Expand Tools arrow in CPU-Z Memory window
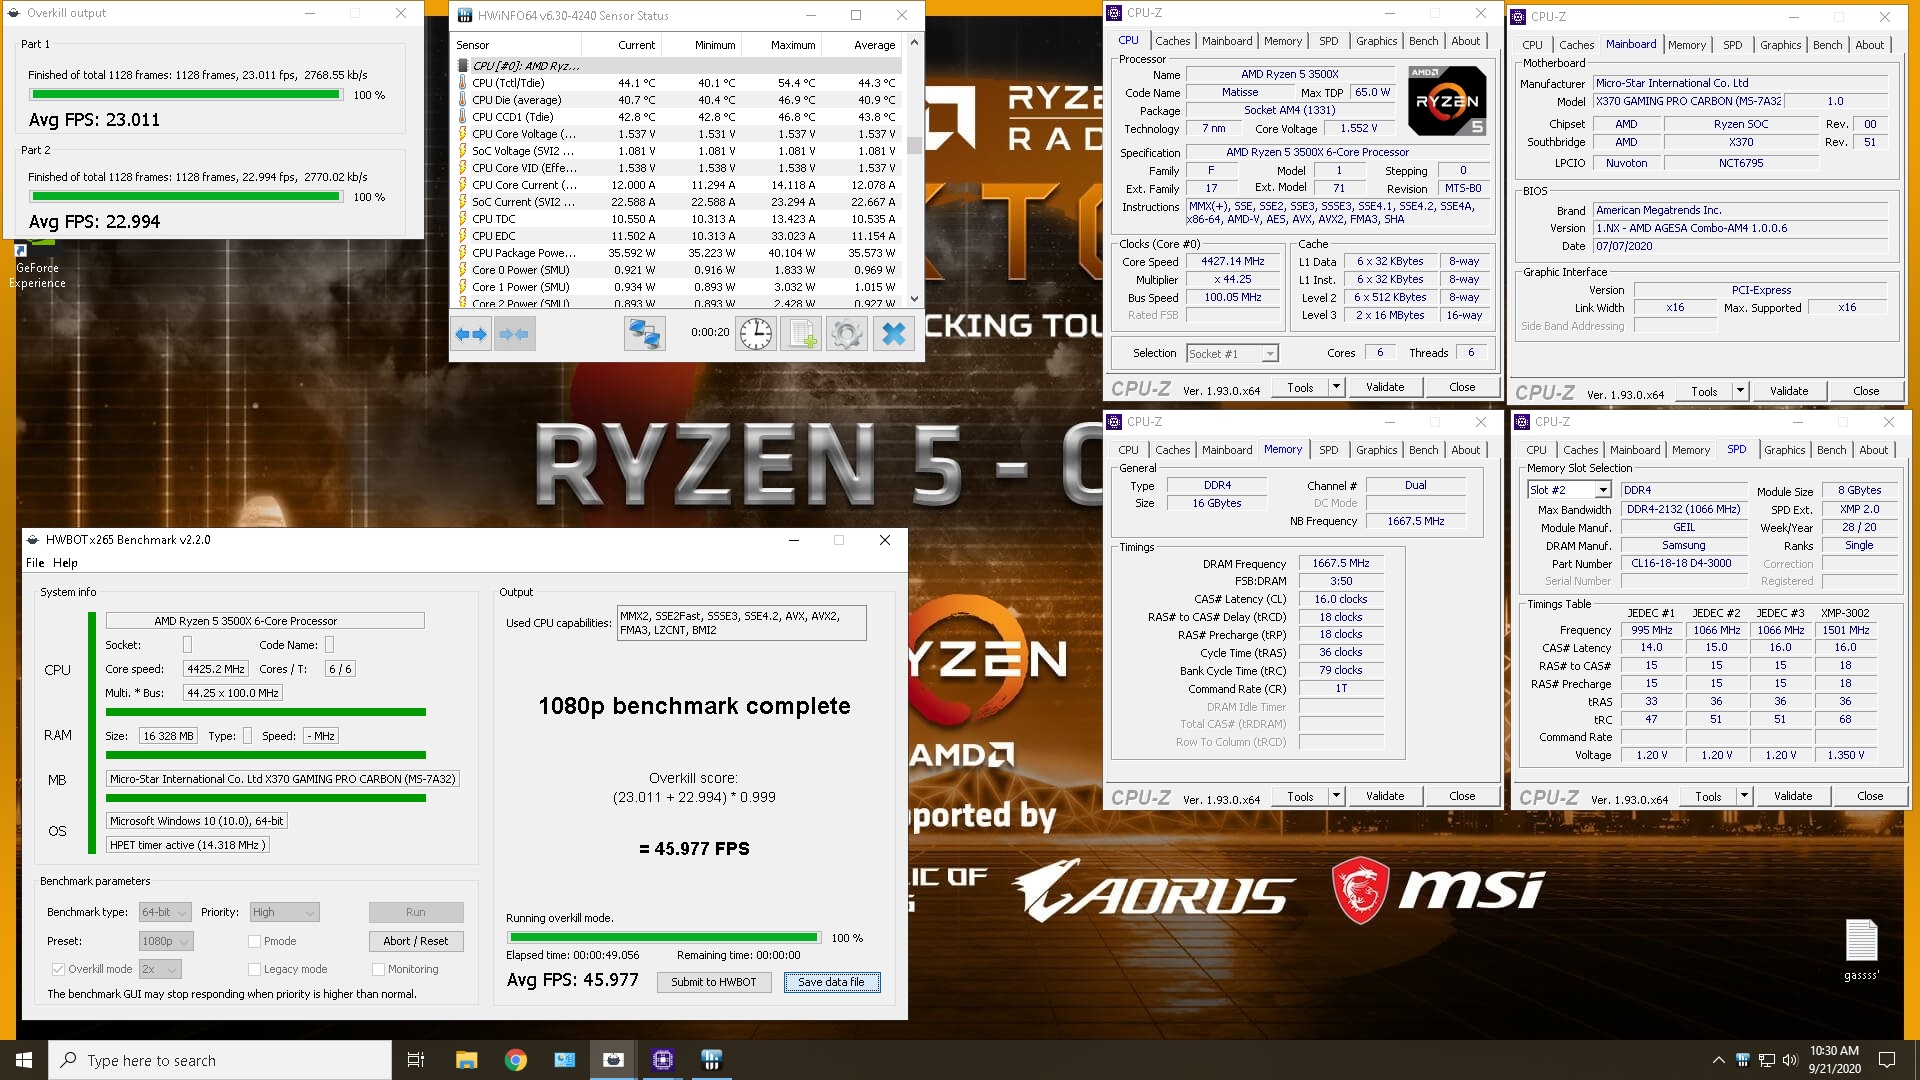The image size is (1920, 1080). (x=1336, y=796)
